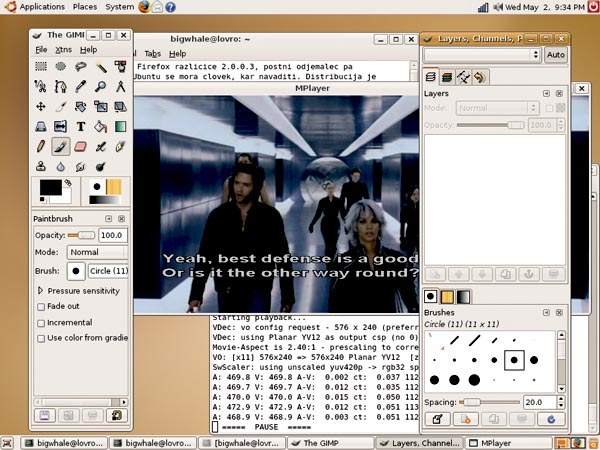The image size is (600, 450).
Task: Select the Bucket Fill tool
Action: pyautogui.click(x=101, y=126)
